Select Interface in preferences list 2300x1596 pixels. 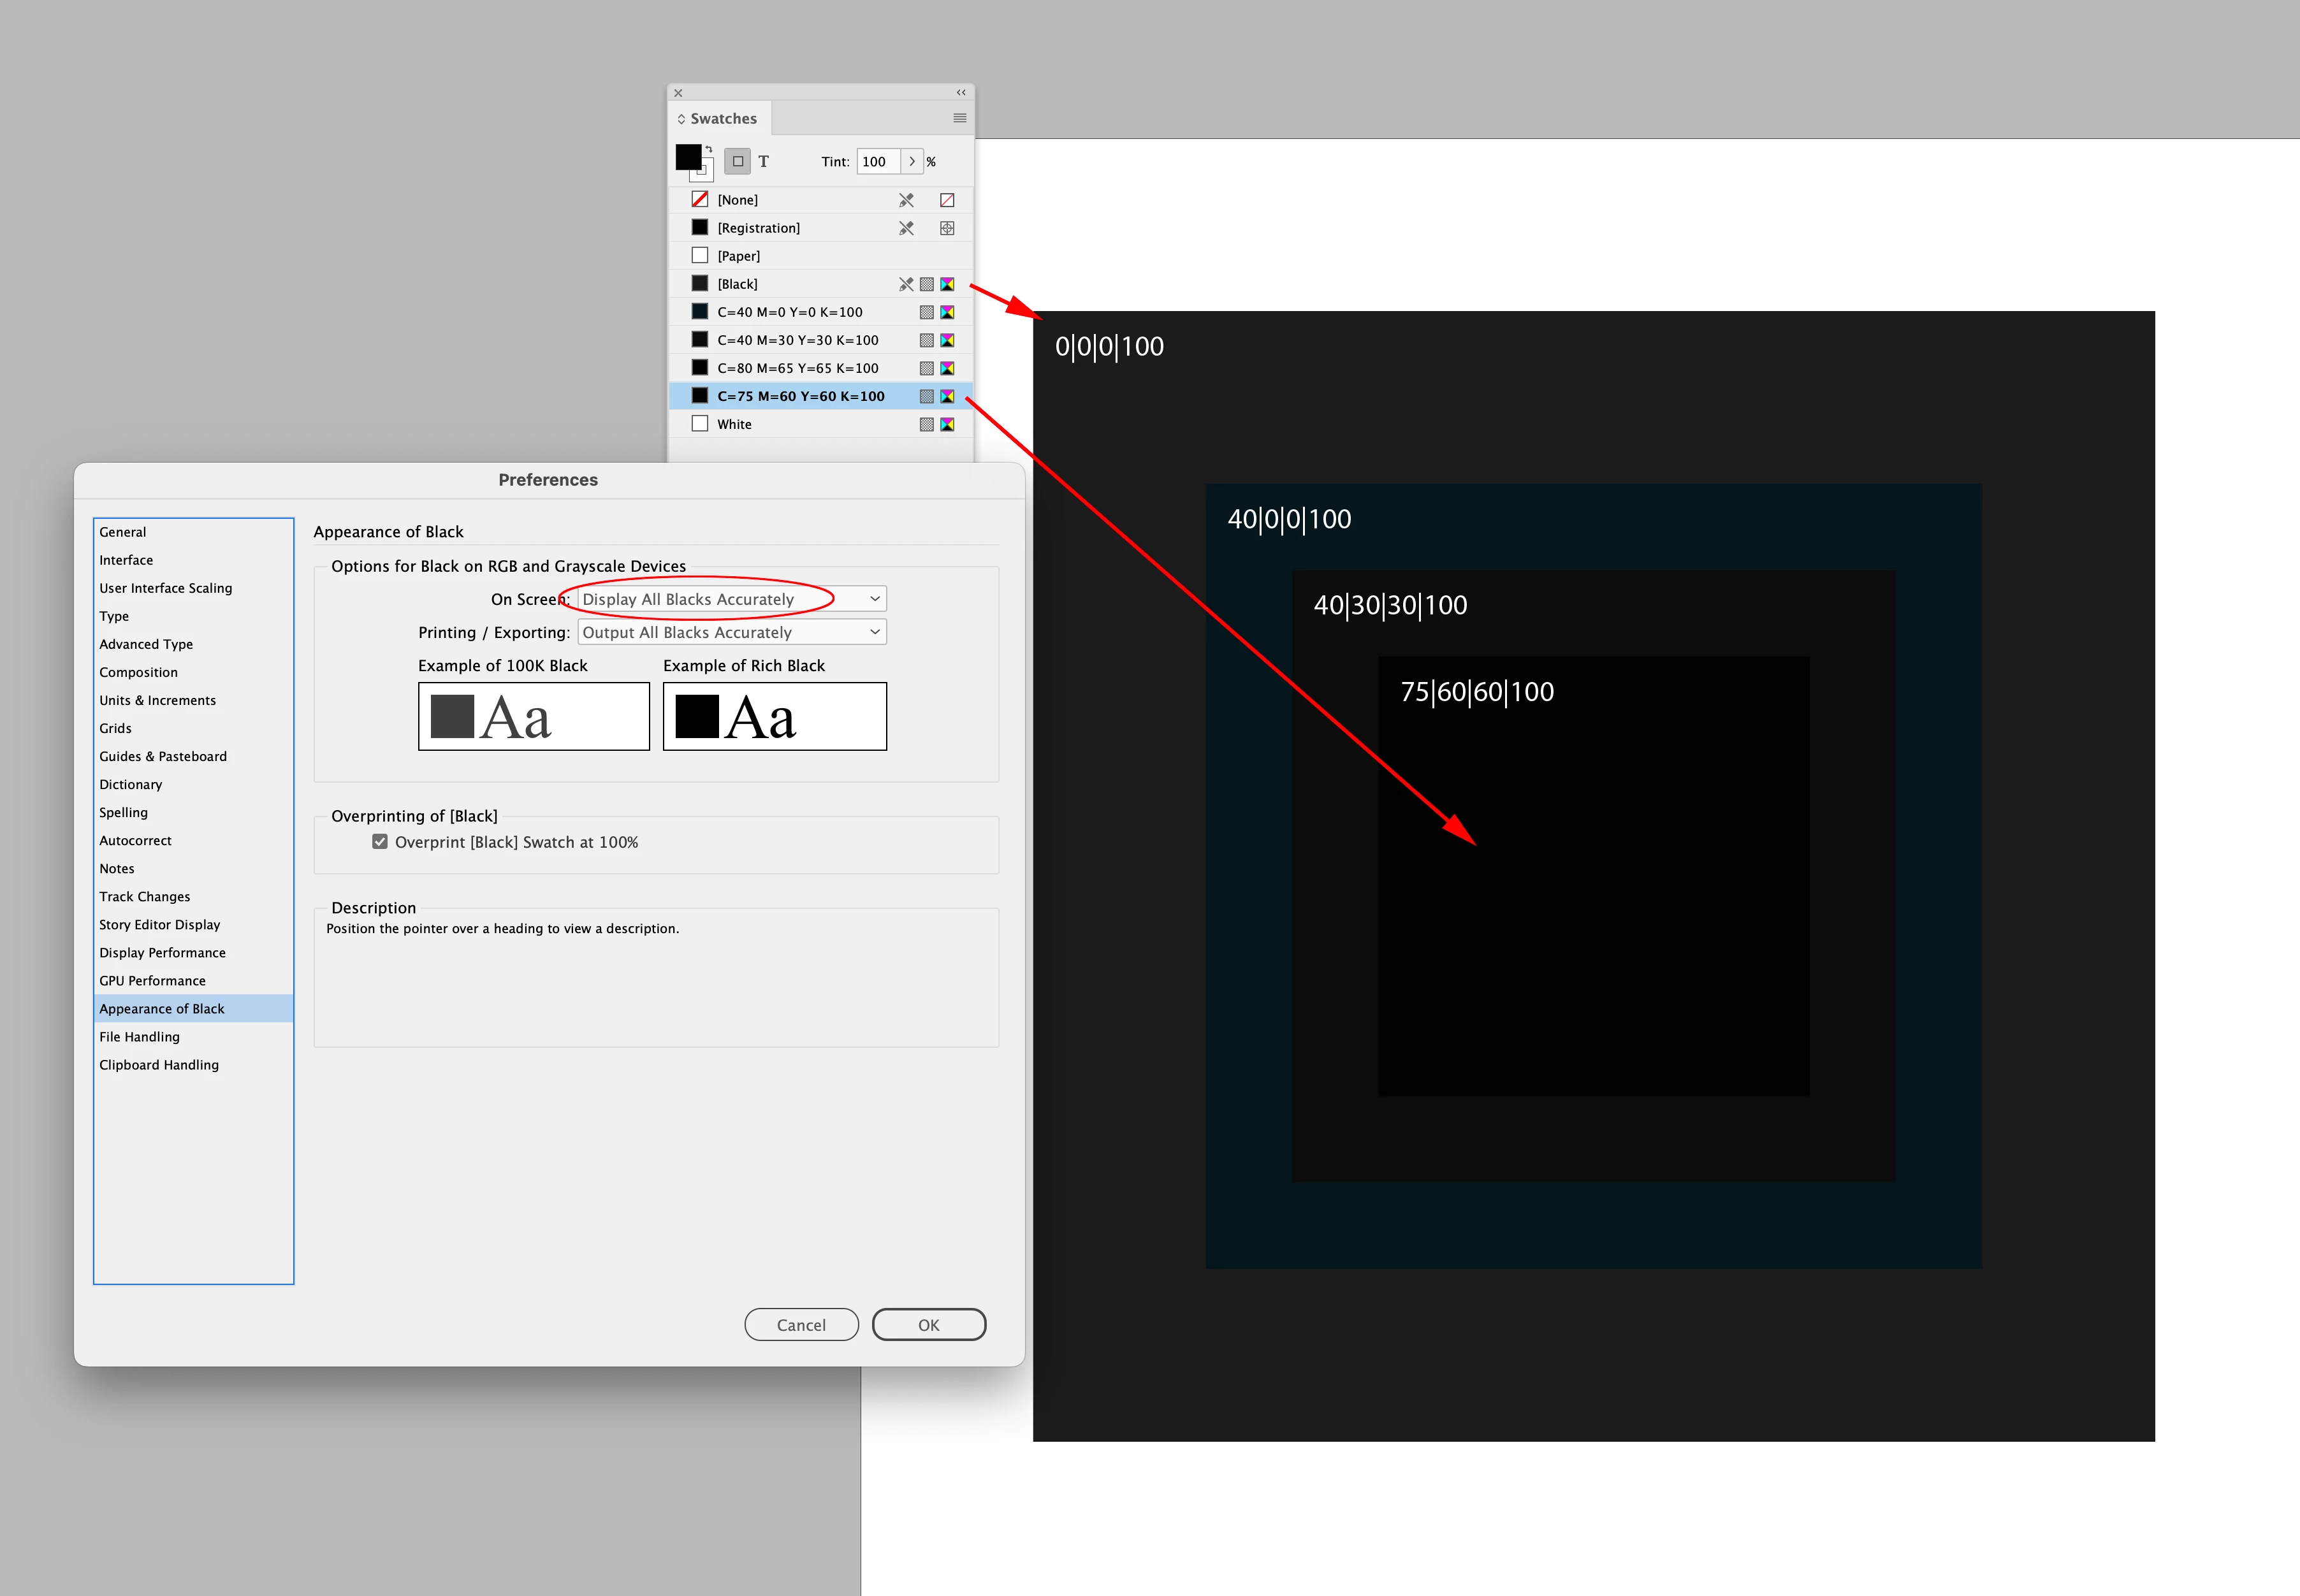tap(126, 560)
